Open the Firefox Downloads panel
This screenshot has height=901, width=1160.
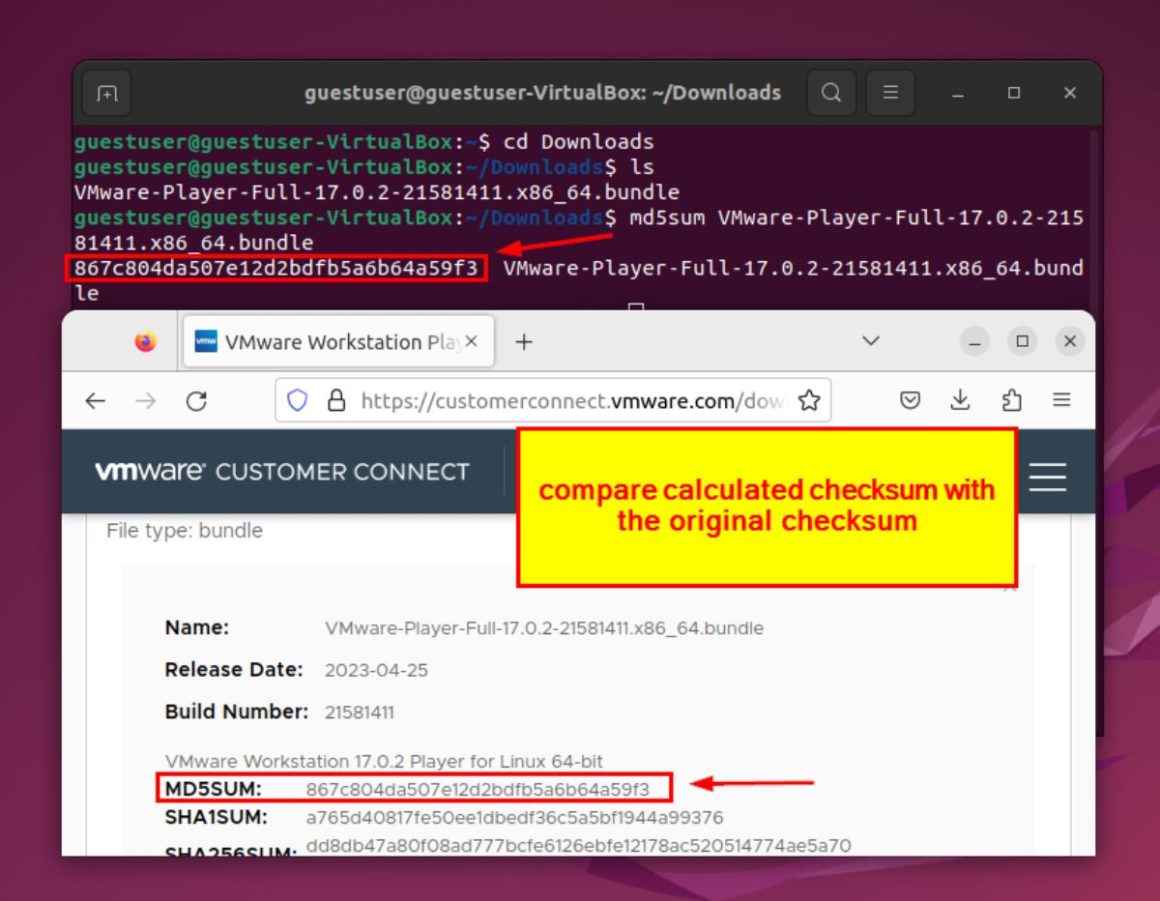pos(960,399)
